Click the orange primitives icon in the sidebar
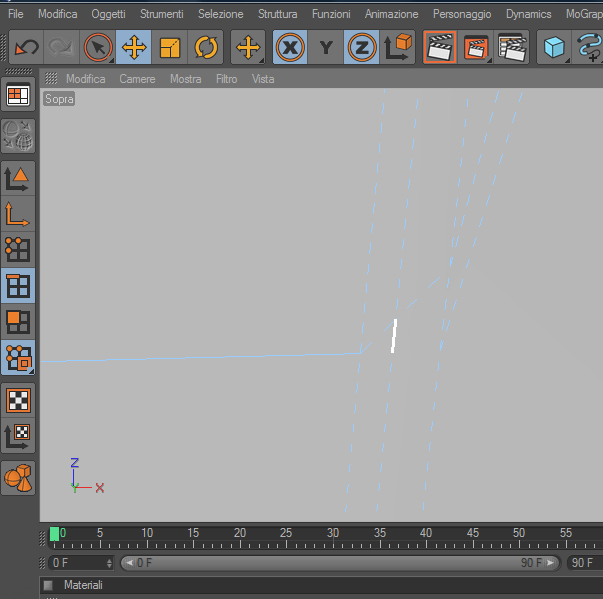Screen dimensions: 603x599 click(18, 478)
